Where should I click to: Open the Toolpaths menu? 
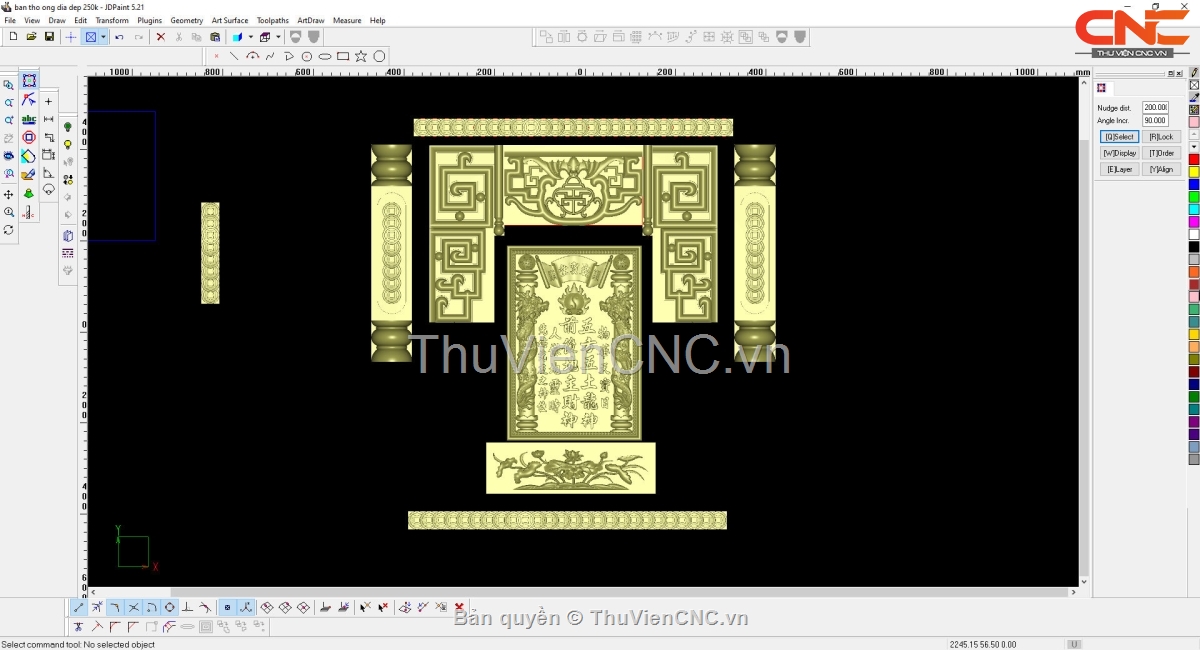pos(272,20)
